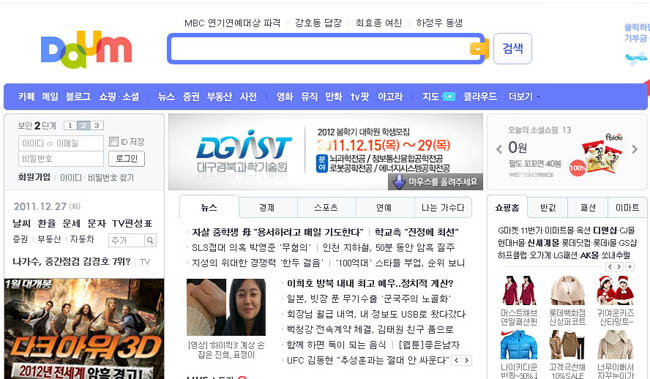Screen dimensions: 650x379
Task: Go to next news page arrow
Action: [x=467, y=360]
